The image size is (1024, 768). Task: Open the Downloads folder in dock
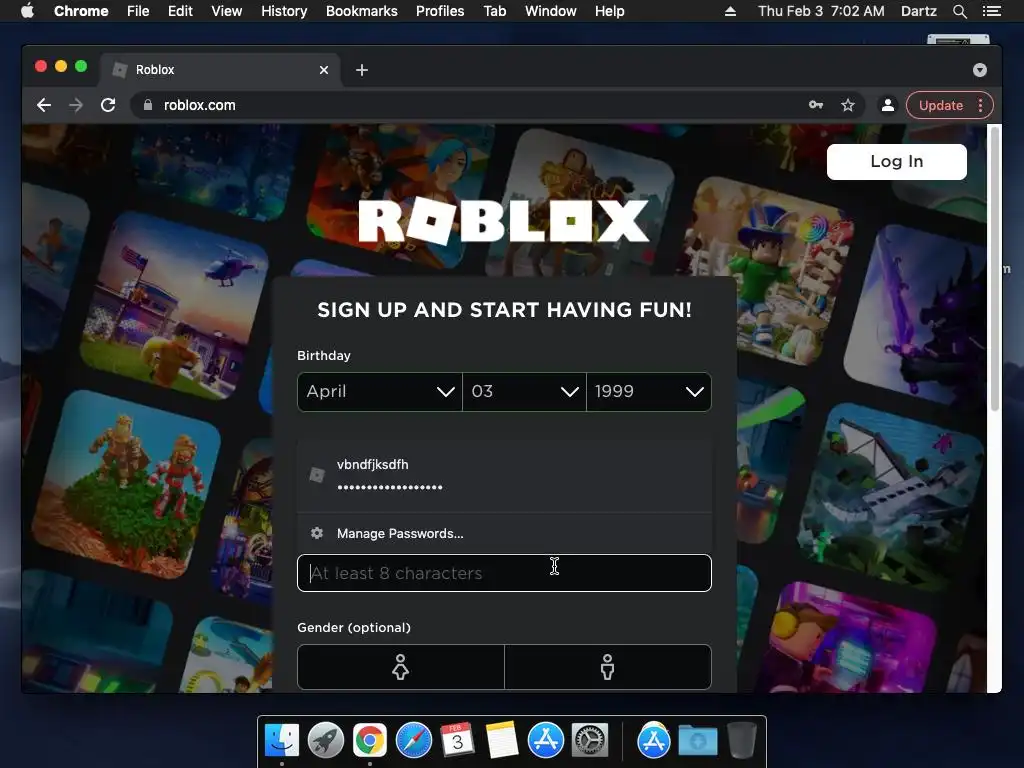(x=697, y=741)
